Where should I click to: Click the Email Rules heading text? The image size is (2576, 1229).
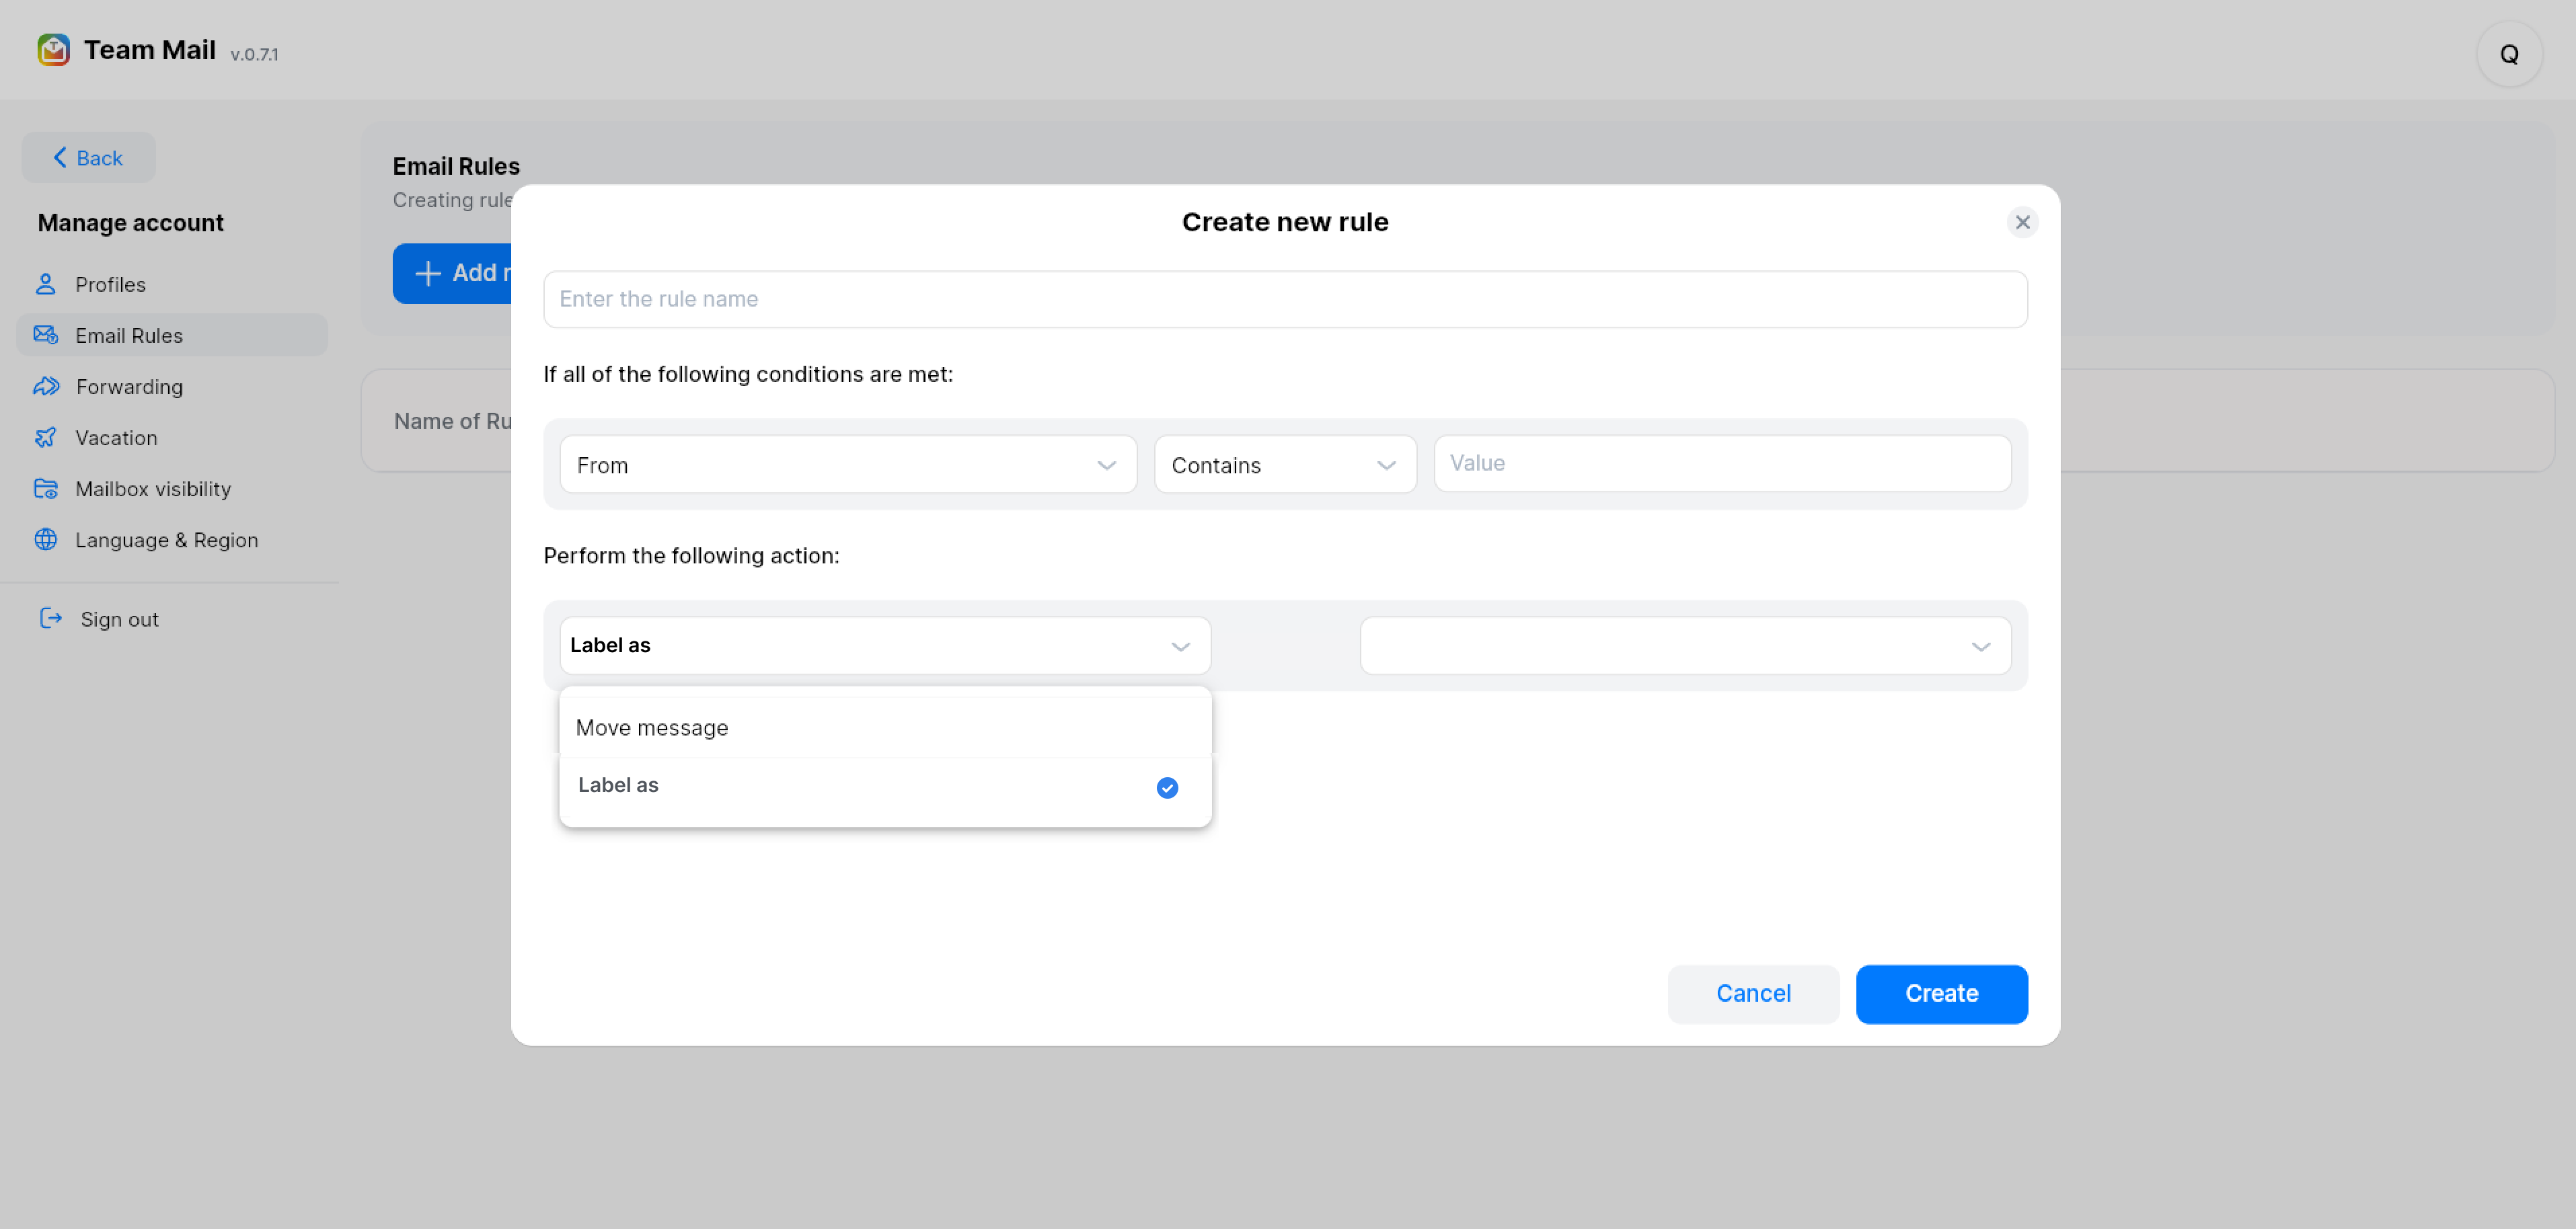point(456,166)
